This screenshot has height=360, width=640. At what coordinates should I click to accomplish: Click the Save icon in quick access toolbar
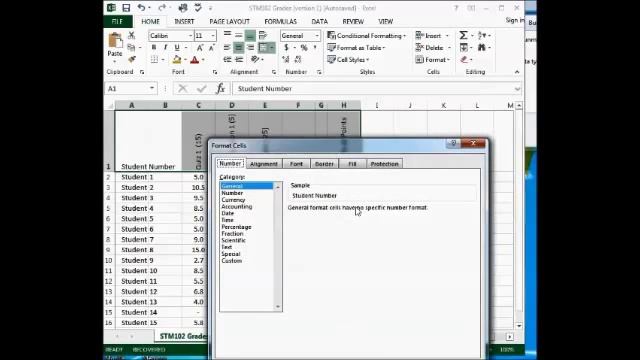[x=126, y=8]
